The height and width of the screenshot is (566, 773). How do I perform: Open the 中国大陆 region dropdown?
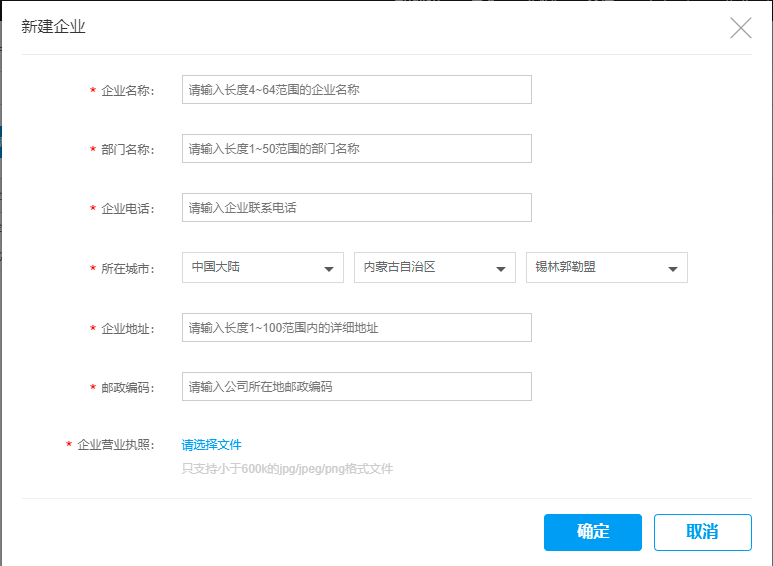point(263,268)
